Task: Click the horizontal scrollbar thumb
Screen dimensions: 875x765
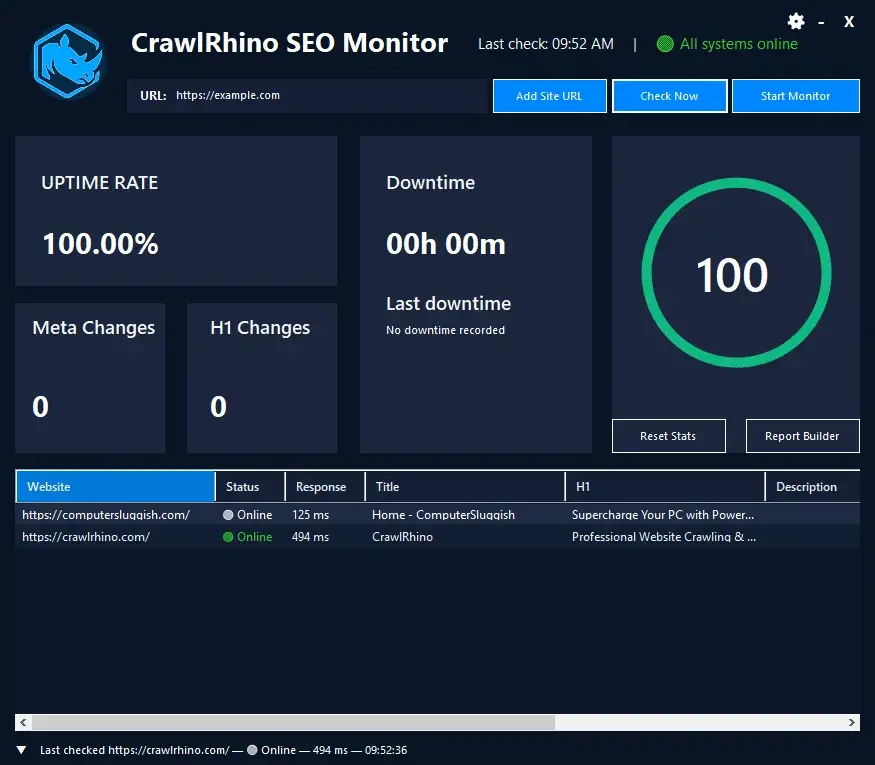Action: tap(294, 723)
